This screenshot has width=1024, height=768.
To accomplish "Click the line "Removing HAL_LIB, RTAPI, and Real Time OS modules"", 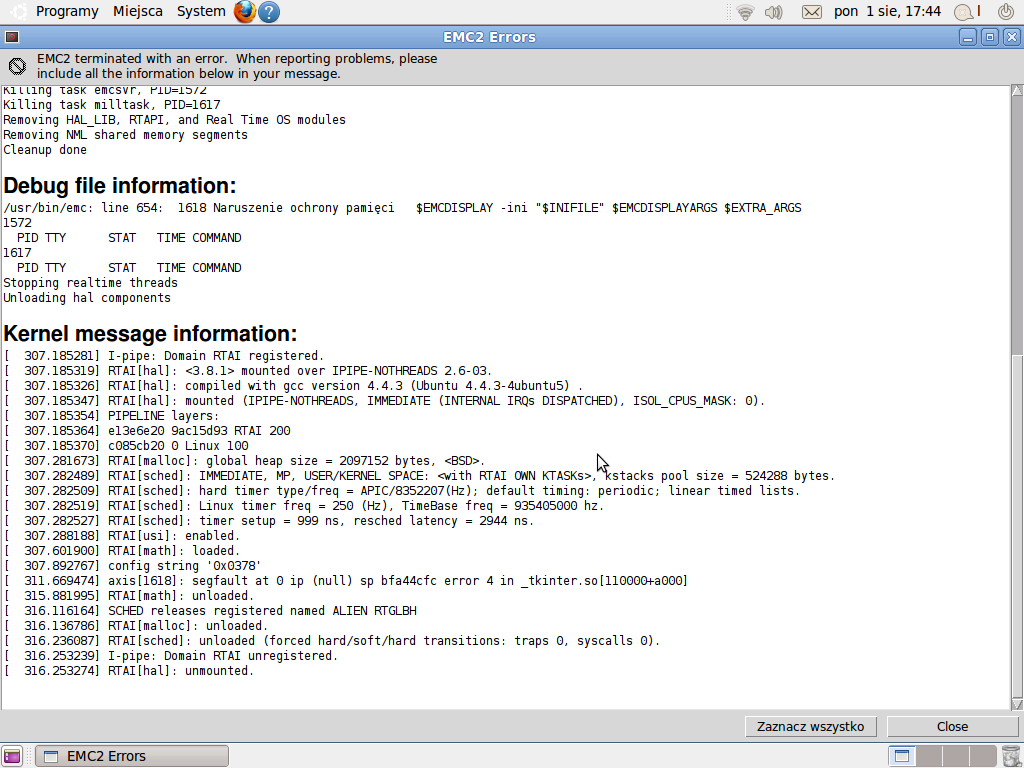I will (174, 120).
